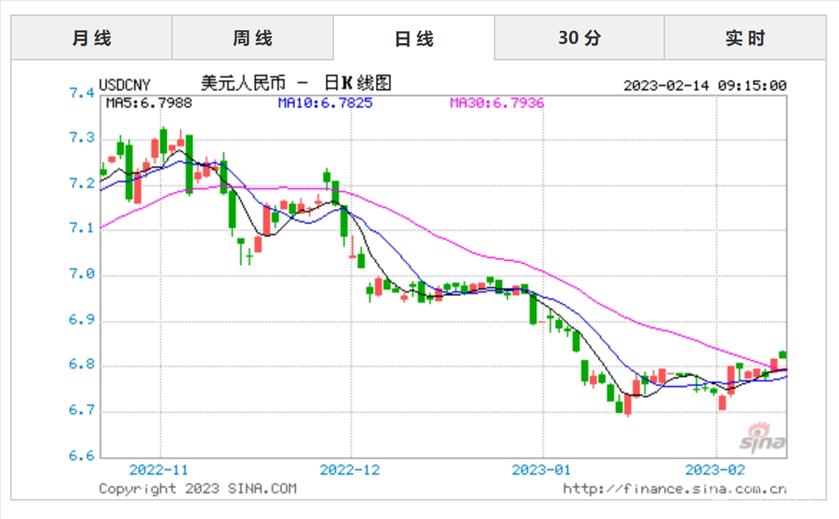
Task: Click the 2023-02 date axis label
Action: pos(715,470)
